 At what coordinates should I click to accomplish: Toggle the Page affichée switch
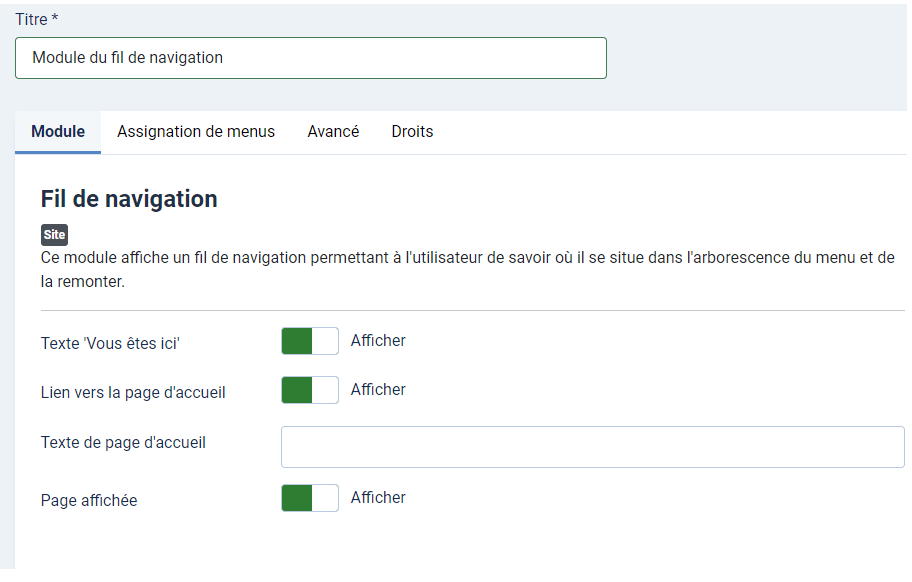(x=310, y=498)
